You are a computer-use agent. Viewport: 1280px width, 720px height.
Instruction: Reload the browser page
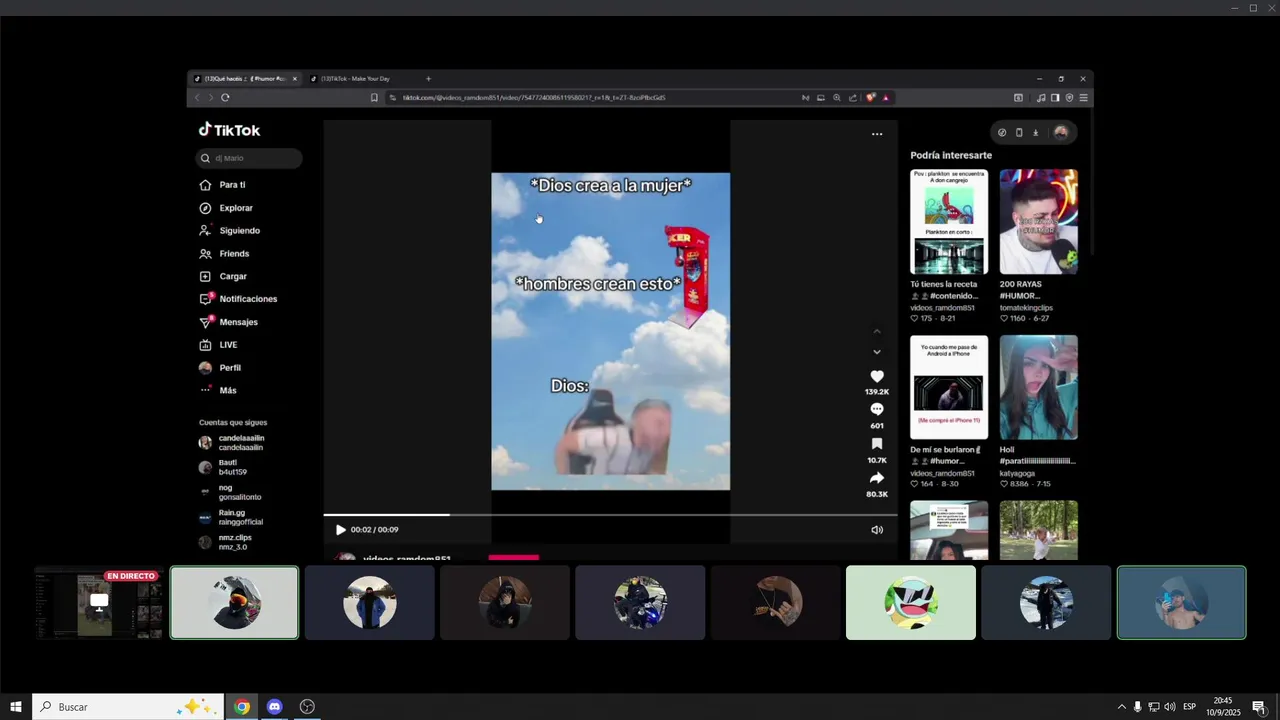point(225,98)
